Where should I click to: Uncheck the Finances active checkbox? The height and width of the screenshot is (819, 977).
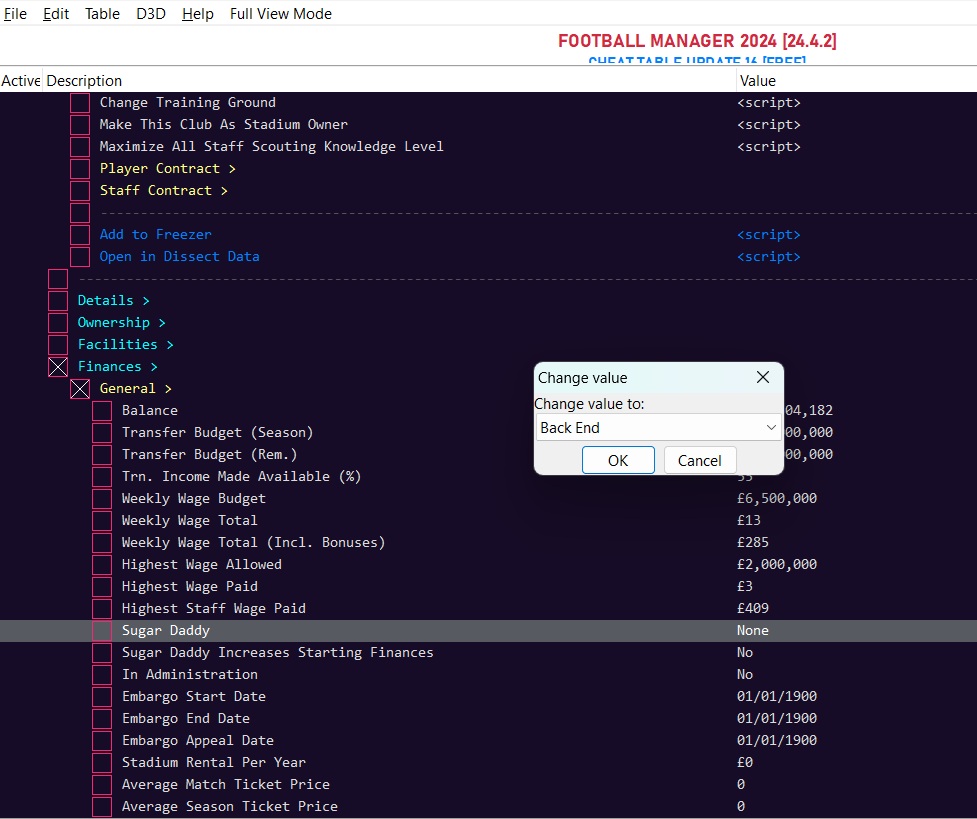click(x=58, y=367)
